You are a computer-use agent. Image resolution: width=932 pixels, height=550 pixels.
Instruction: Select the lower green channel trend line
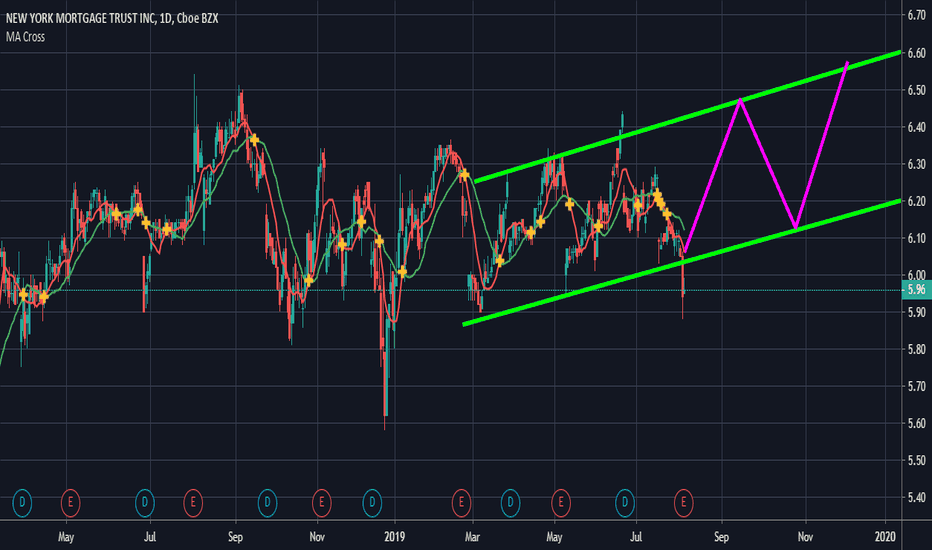pyautogui.click(x=682, y=262)
